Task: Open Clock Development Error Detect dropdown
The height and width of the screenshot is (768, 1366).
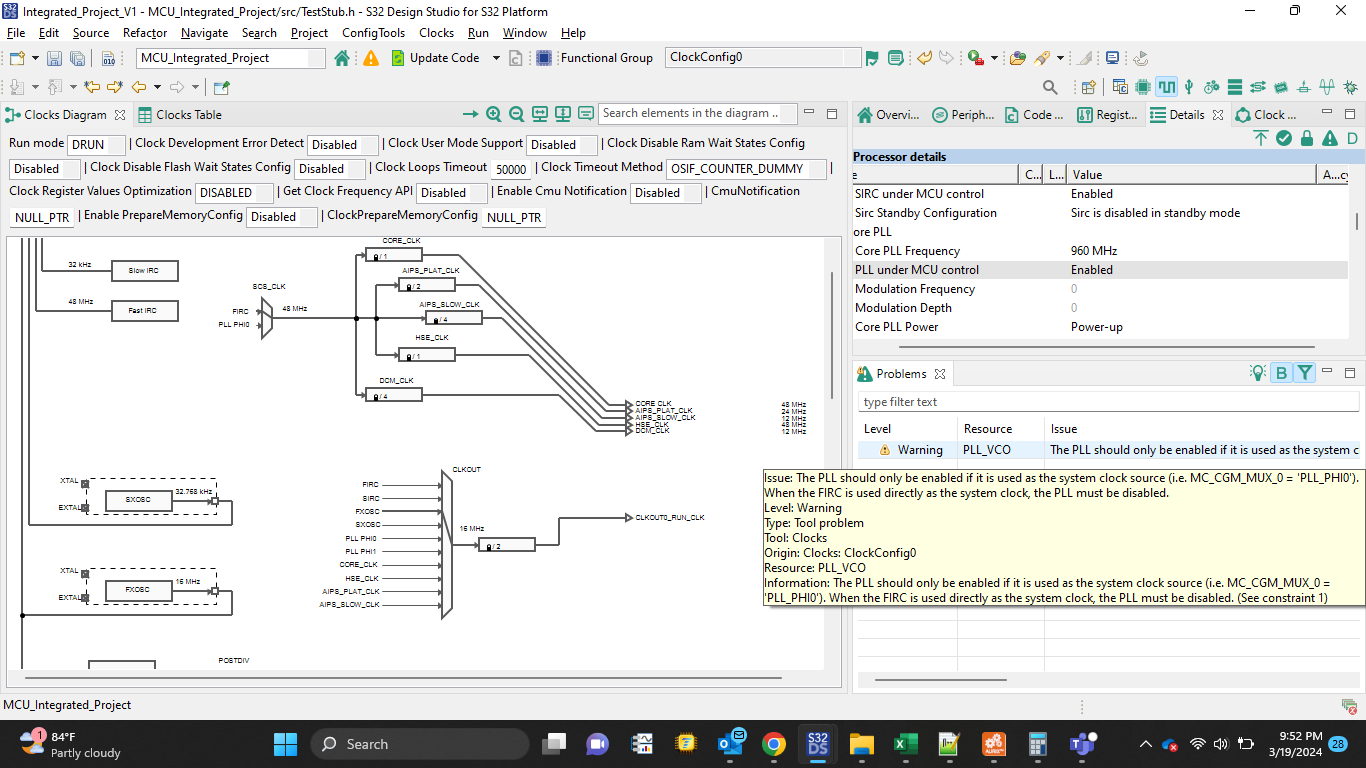Action: tap(343, 145)
